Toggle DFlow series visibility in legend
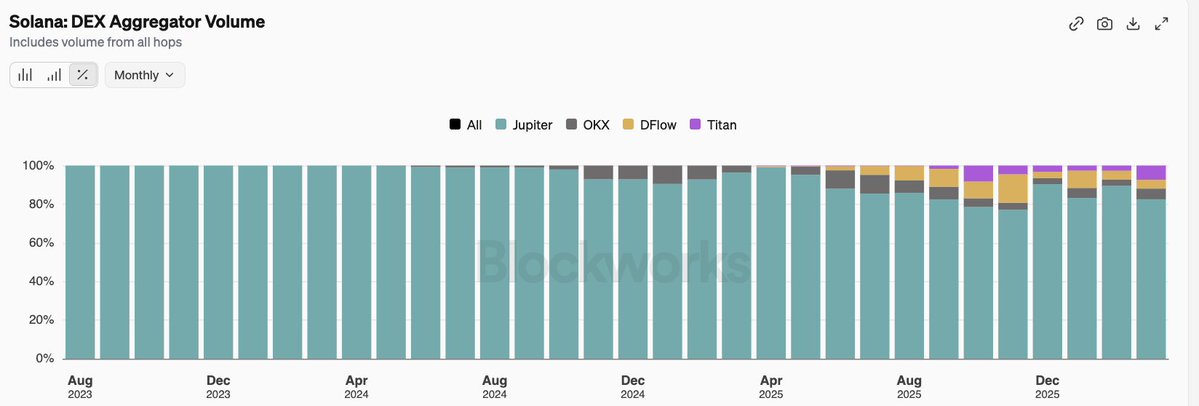 649,125
